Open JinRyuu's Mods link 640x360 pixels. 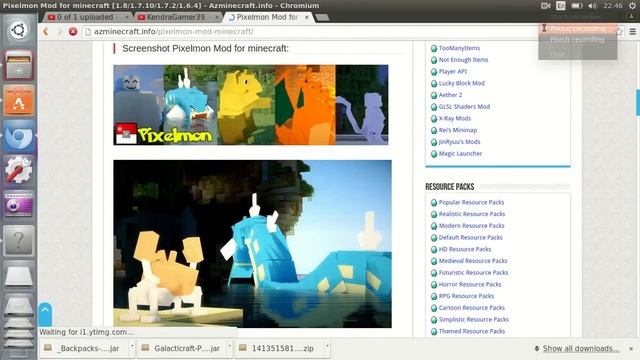[x=459, y=142]
